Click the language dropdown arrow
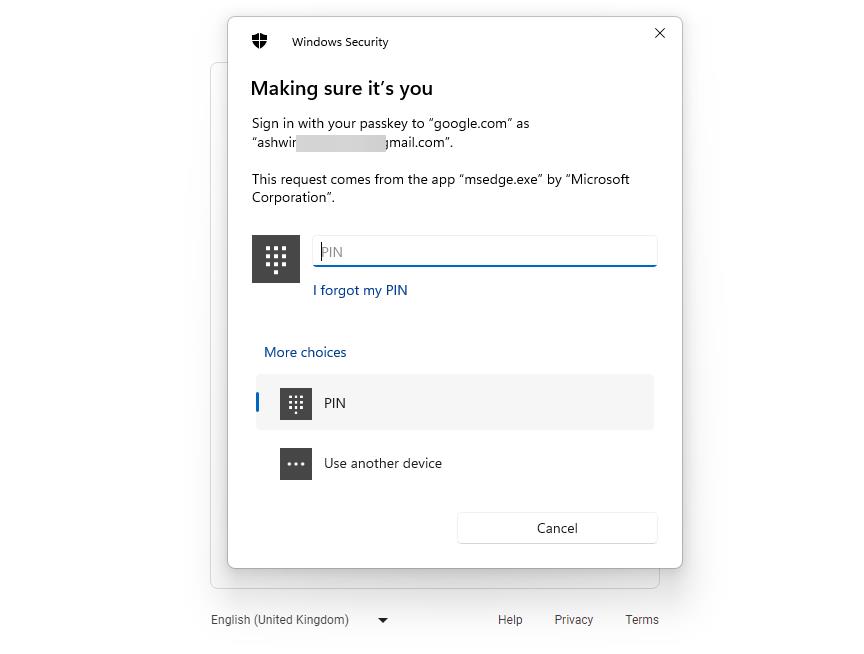Screen dimensions: 864x654 point(383,620)
